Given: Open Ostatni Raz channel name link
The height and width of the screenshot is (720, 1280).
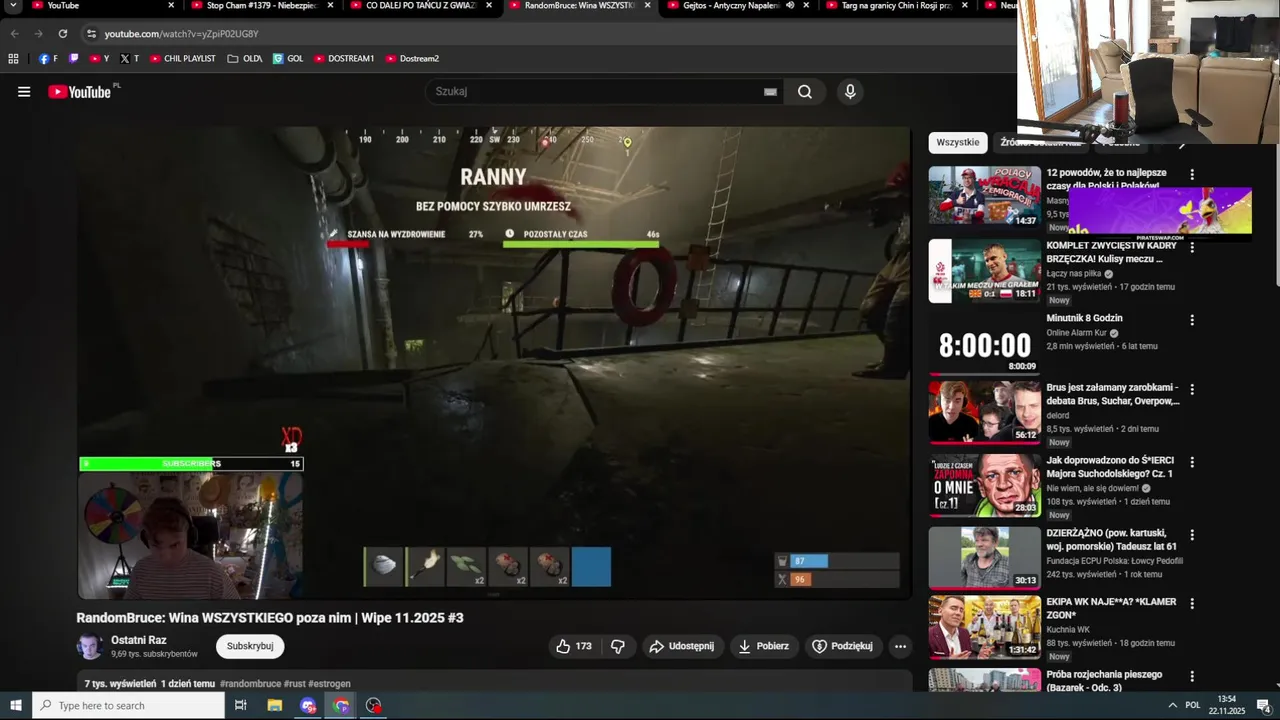Looking at the screenshot, I should click(x=139, y=640).
